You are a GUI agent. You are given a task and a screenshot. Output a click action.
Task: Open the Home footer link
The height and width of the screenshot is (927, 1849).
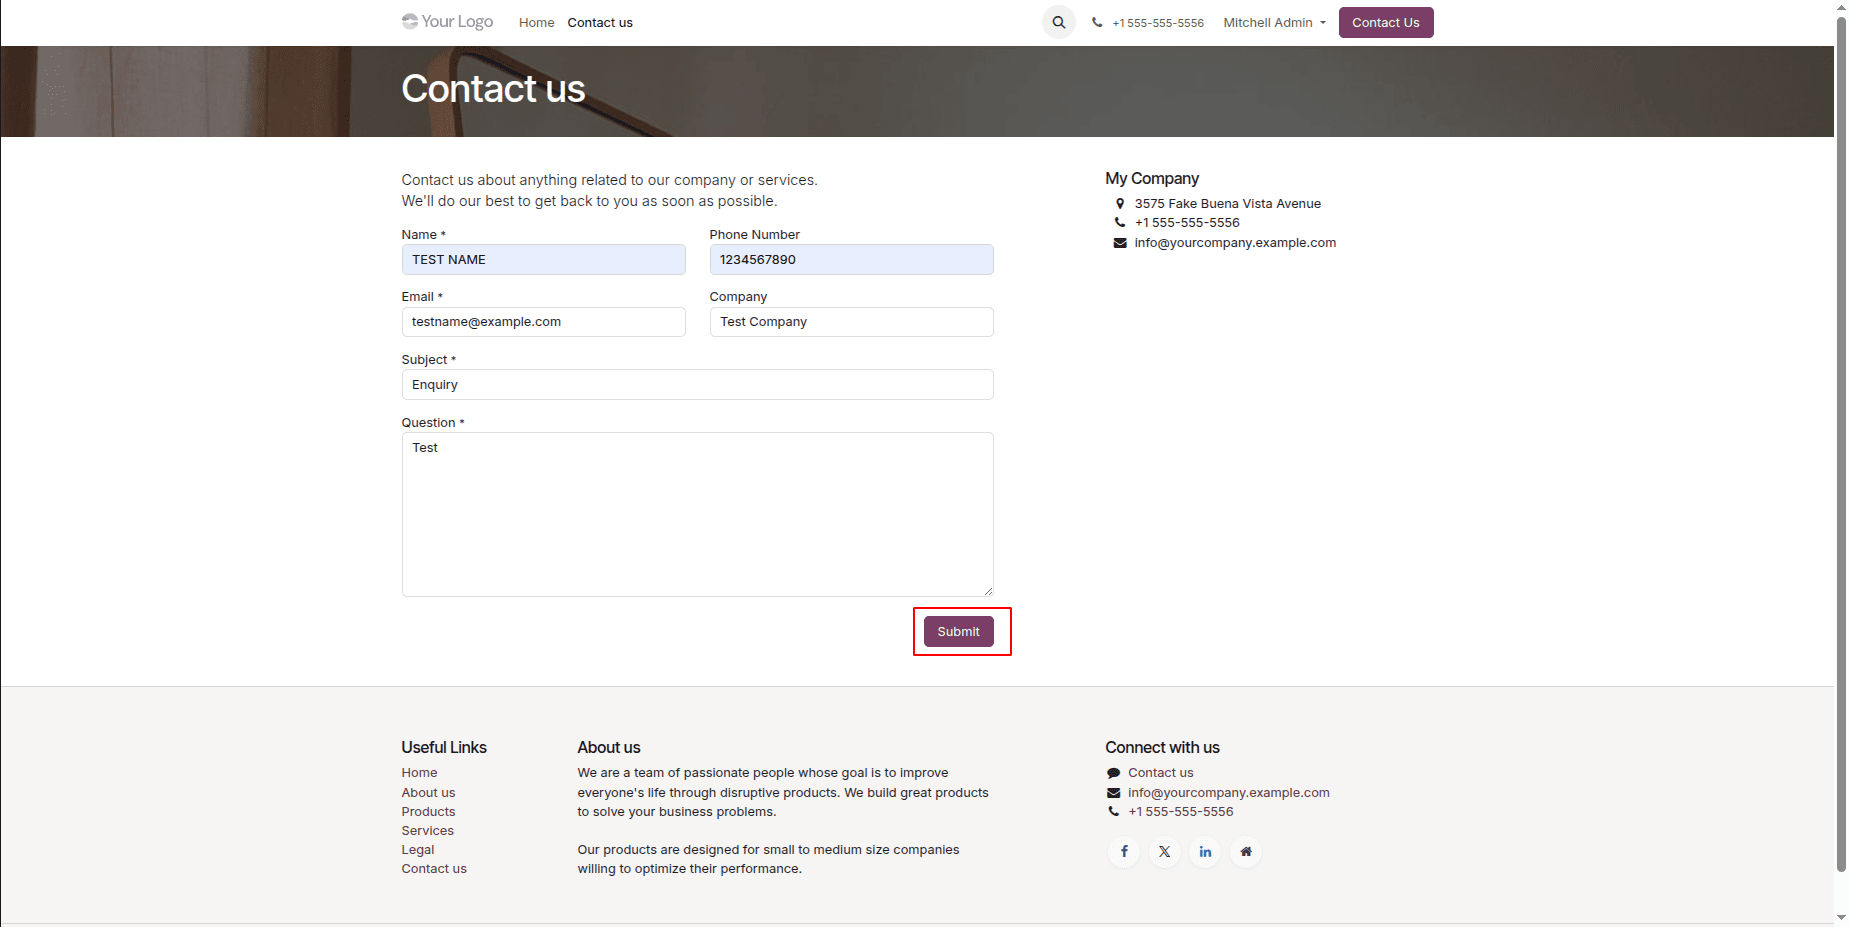pos(419,773)
